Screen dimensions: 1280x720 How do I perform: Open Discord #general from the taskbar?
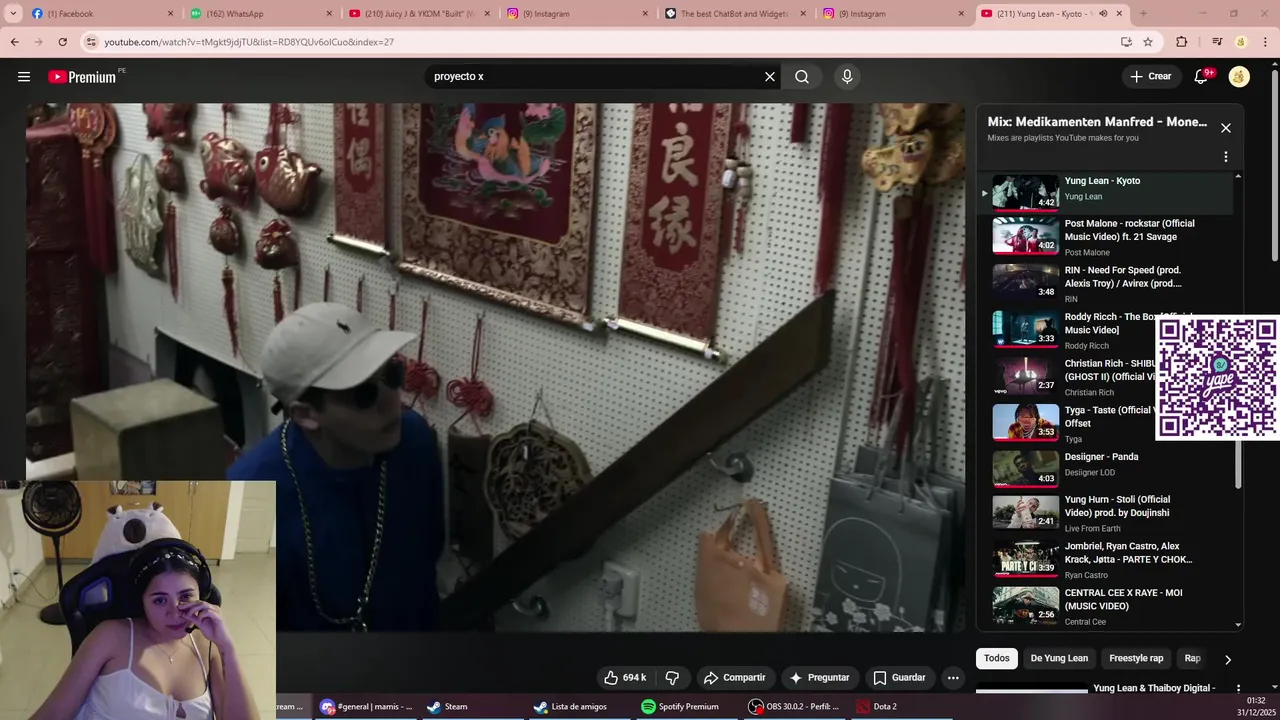point(366,707)
